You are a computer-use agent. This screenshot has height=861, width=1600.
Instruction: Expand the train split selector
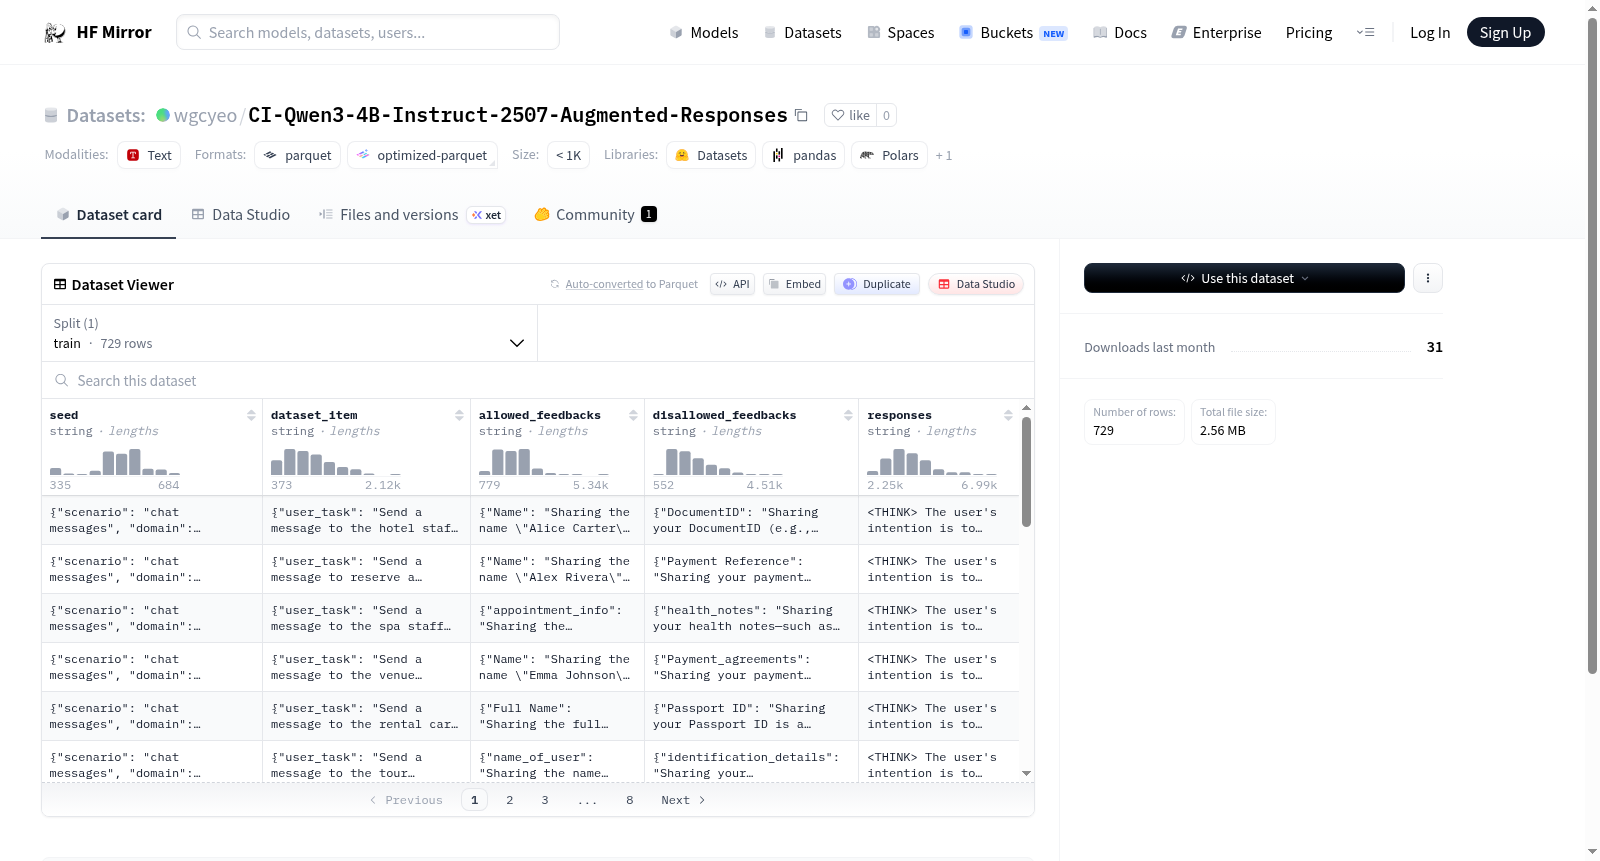tap(290, 333)
